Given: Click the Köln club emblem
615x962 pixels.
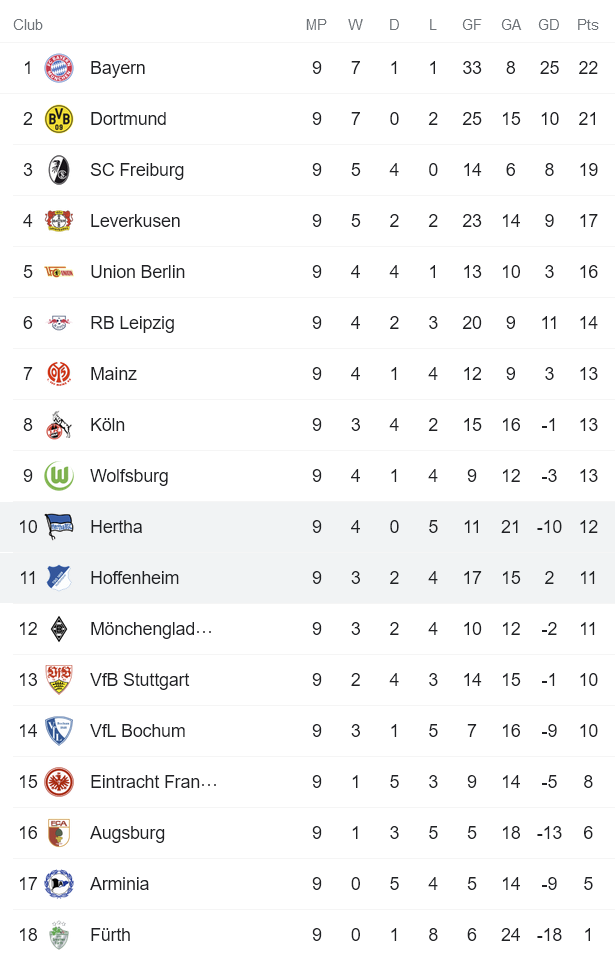Looking at the screenshot, I should tap(58, 424).
